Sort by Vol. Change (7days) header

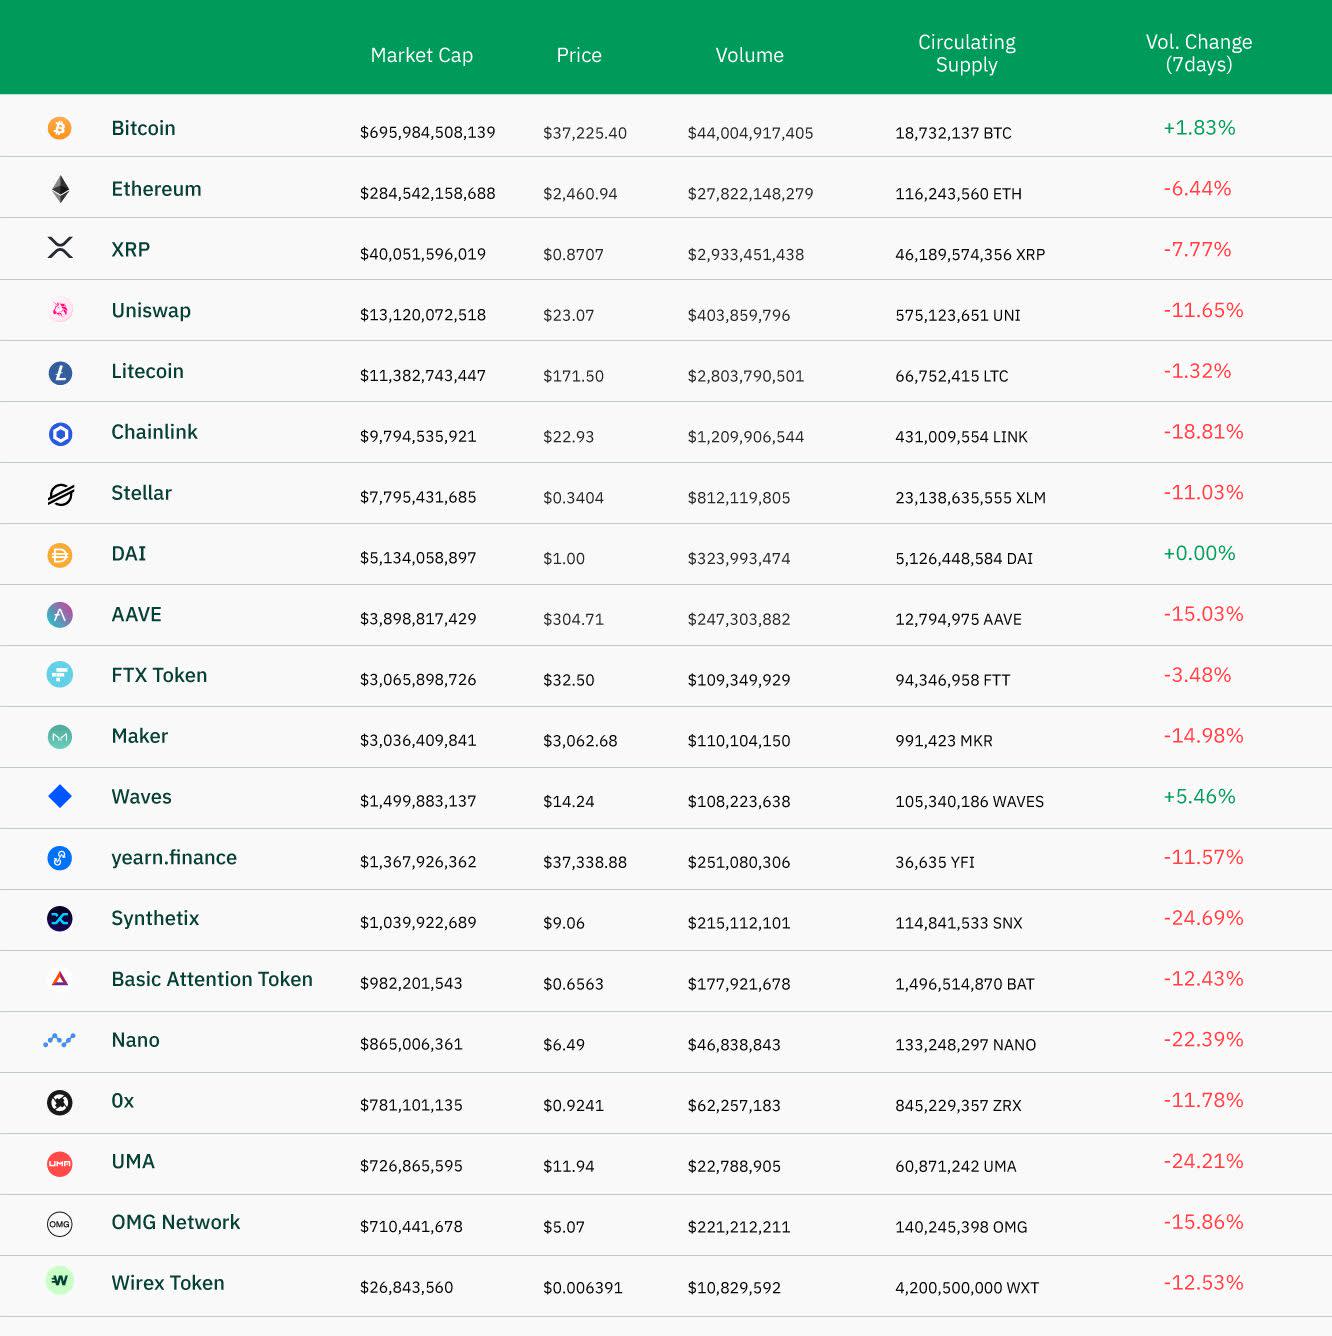pos(1199,53)
